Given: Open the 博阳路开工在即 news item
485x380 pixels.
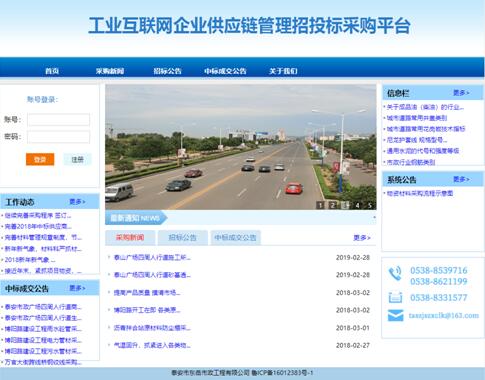Looking at the screenshot, I should (147, 310).
